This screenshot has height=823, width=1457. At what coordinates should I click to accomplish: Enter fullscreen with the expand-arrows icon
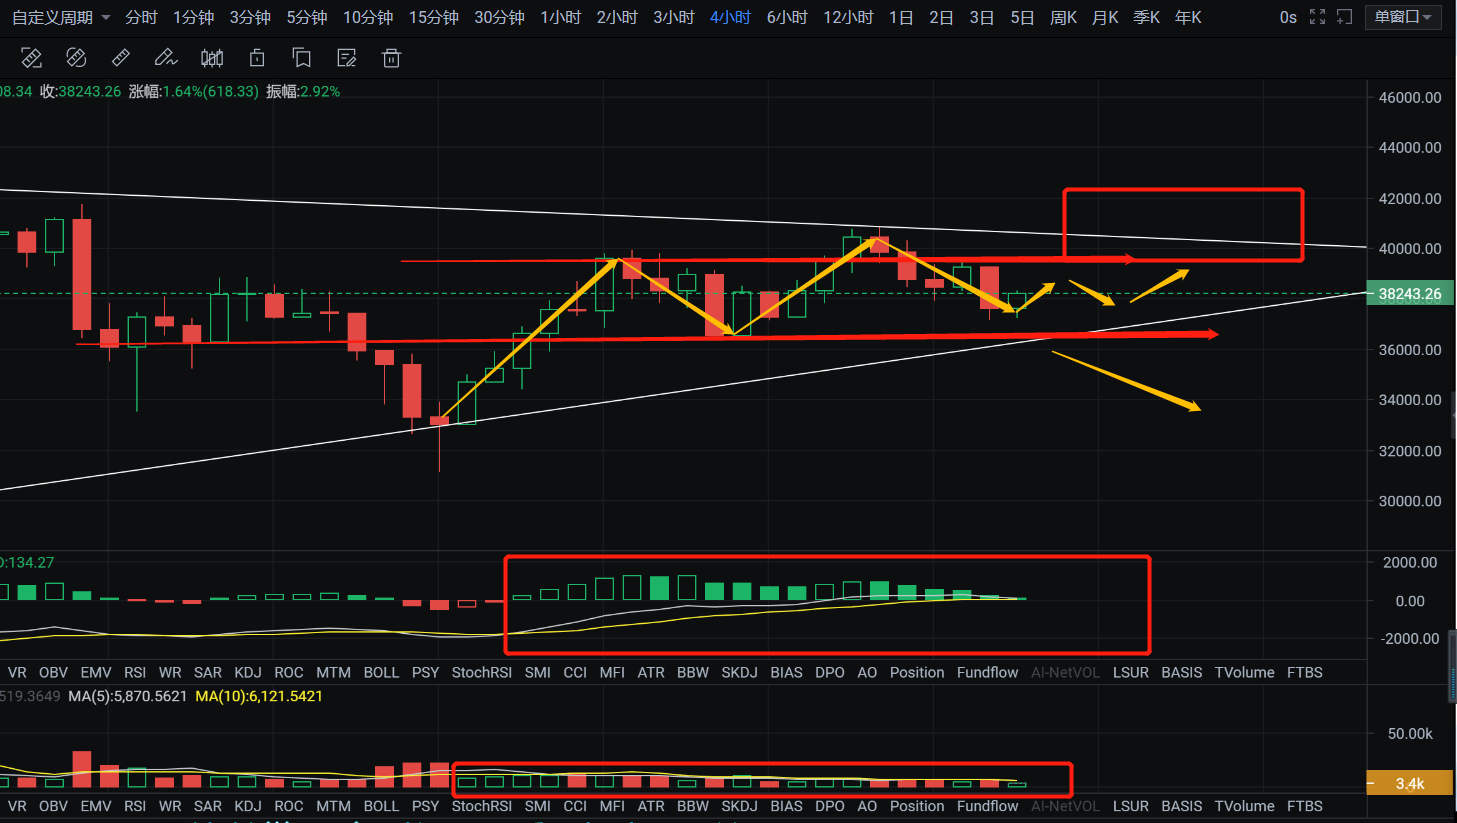coord(1317,17)
